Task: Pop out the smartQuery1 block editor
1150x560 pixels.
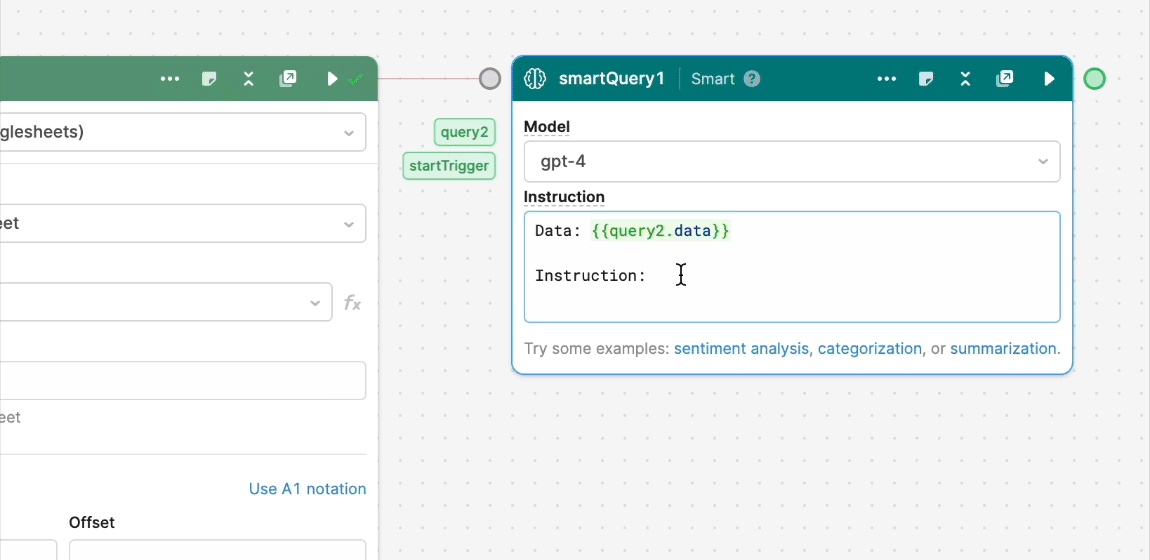Action: pos(1005,79)
